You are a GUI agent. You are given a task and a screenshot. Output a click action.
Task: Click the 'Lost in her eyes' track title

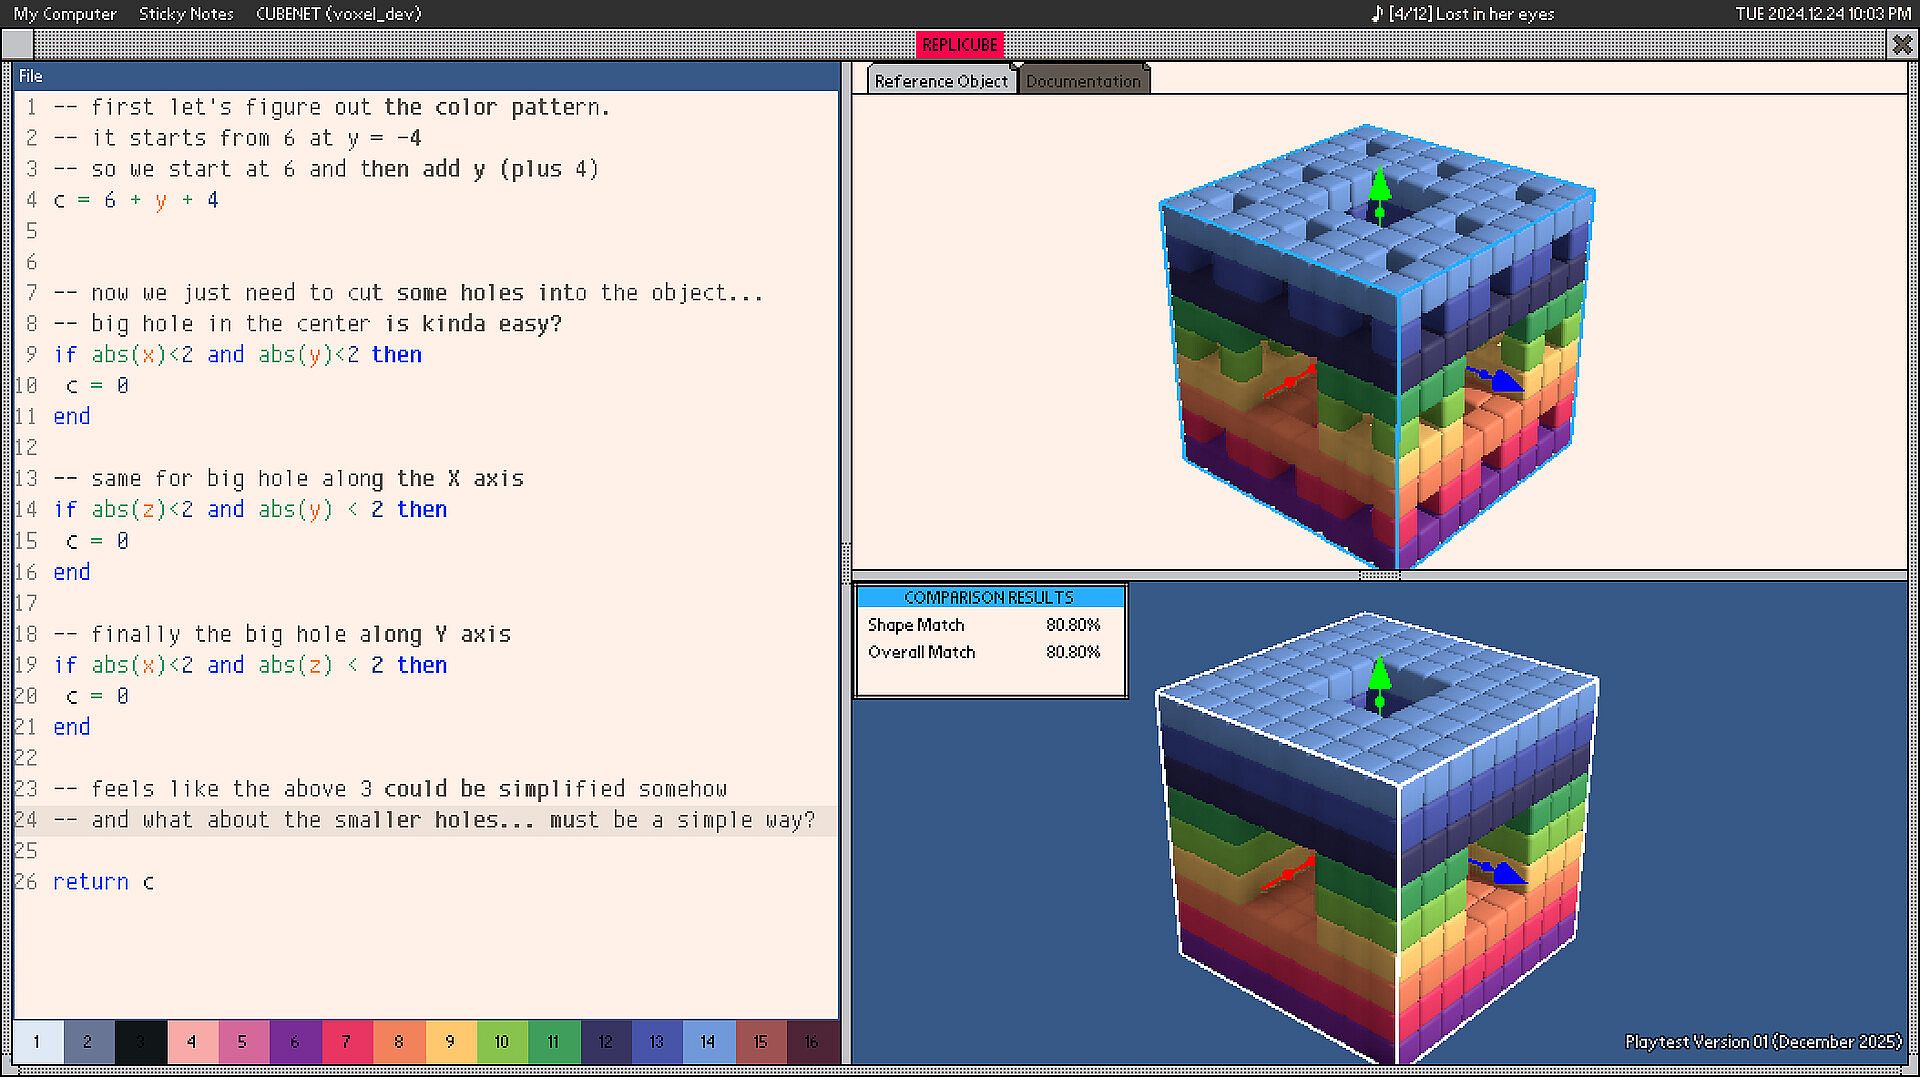(1495, 14)
